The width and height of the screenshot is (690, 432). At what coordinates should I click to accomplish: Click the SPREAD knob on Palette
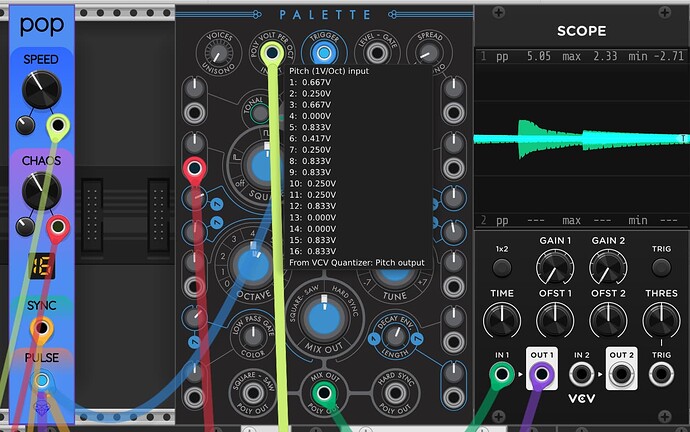tap(429, 54)
